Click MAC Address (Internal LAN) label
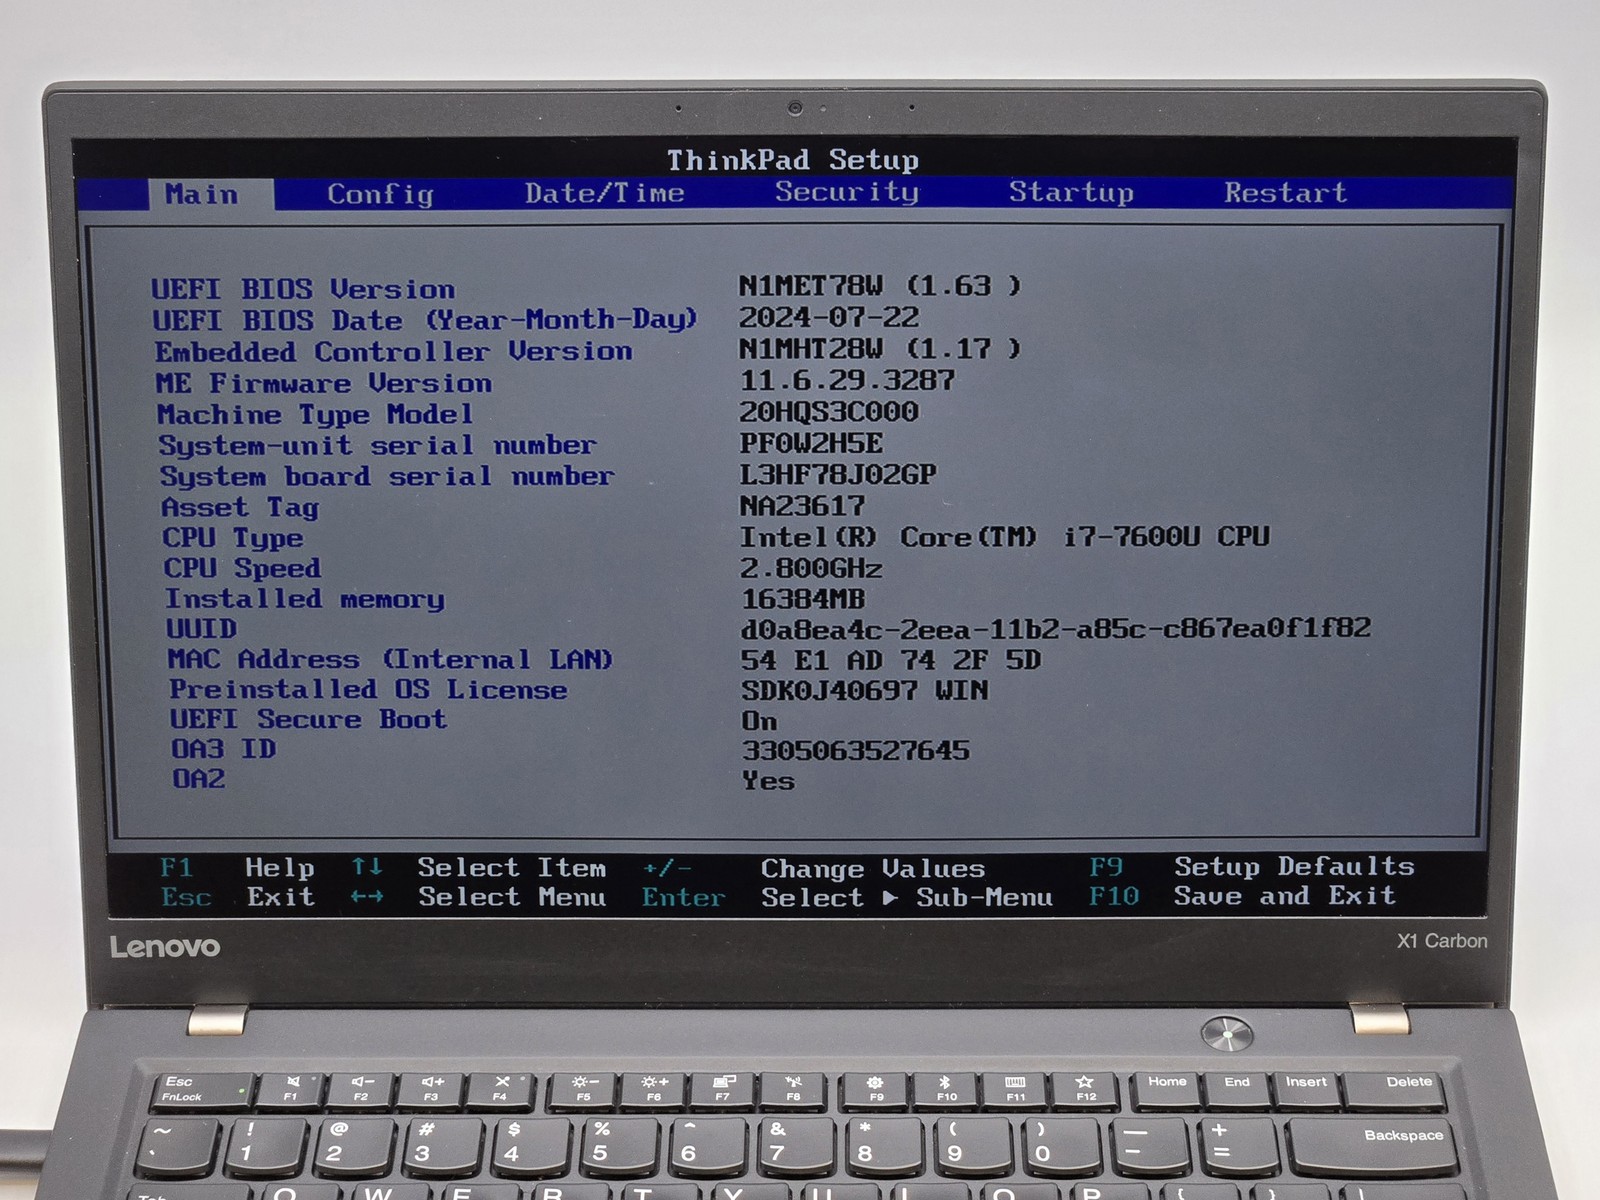Image resolution: width=1600 pixels, height=1200 pixels. pyautogui.click(x=390, y=659)
